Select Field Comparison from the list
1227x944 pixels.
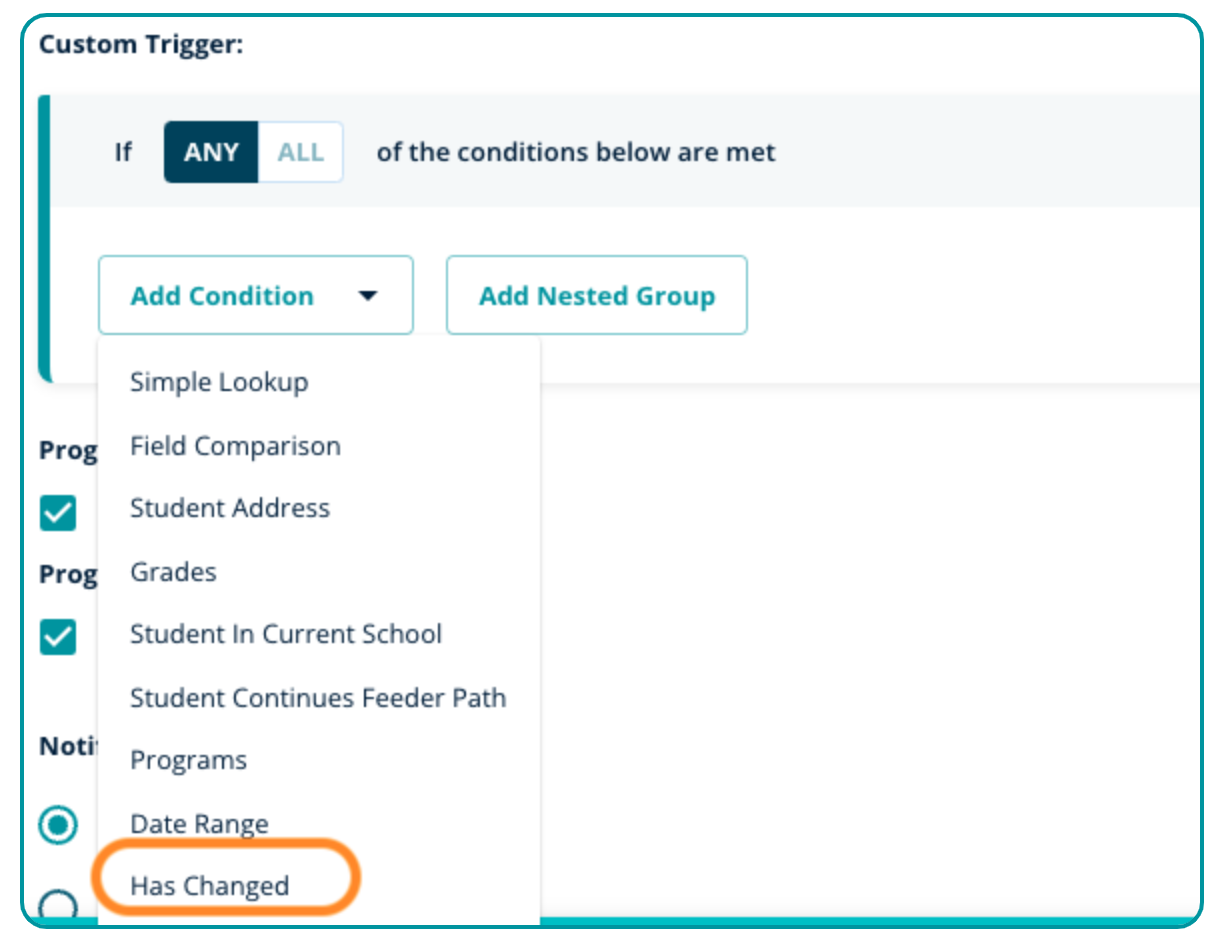[235, 446]
